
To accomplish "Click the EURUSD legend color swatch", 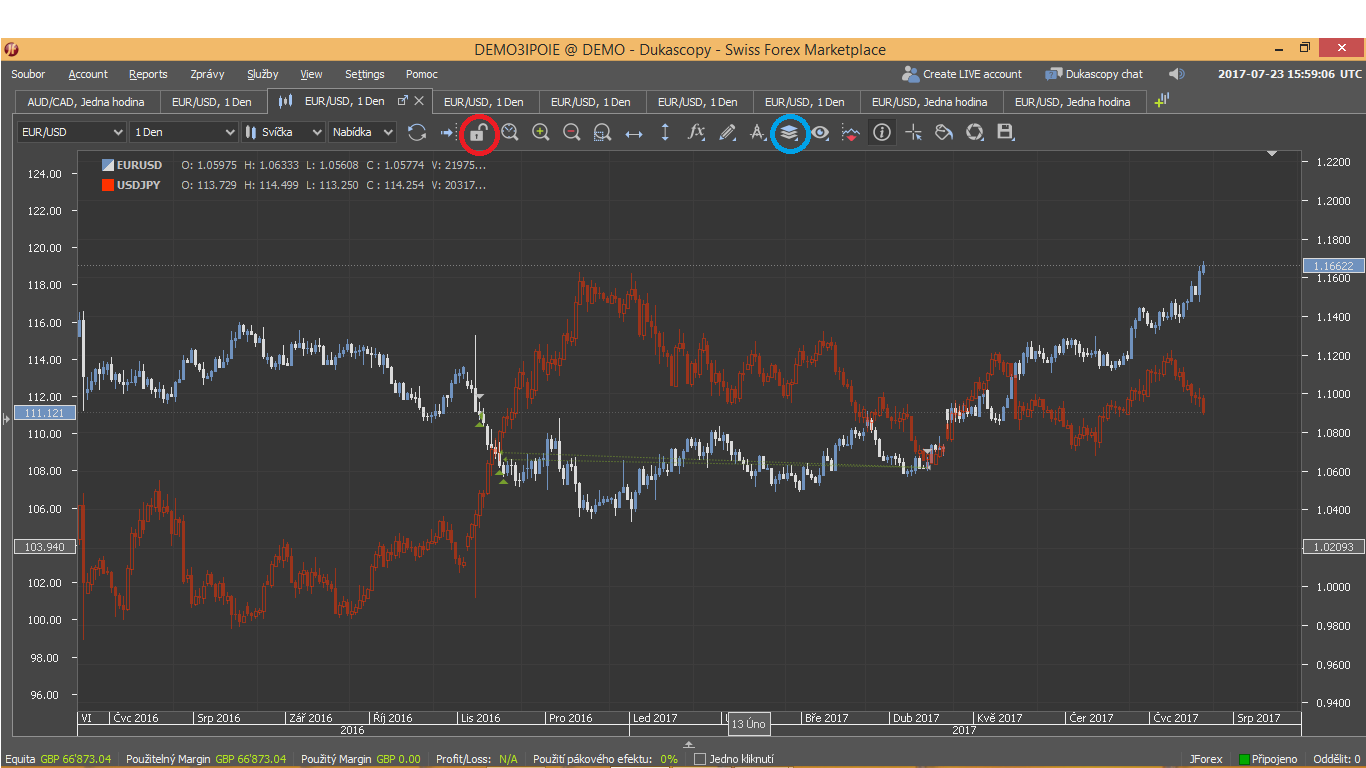I will point(108,165).
